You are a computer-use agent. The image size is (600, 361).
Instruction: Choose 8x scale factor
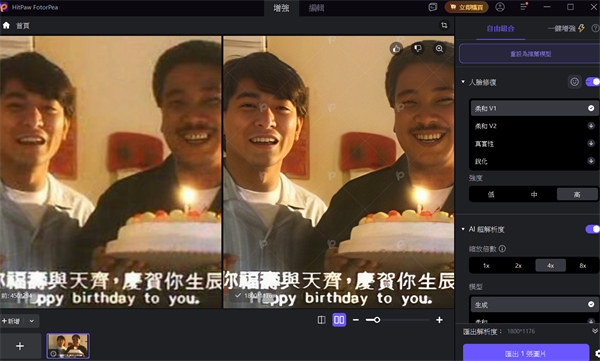583,266
